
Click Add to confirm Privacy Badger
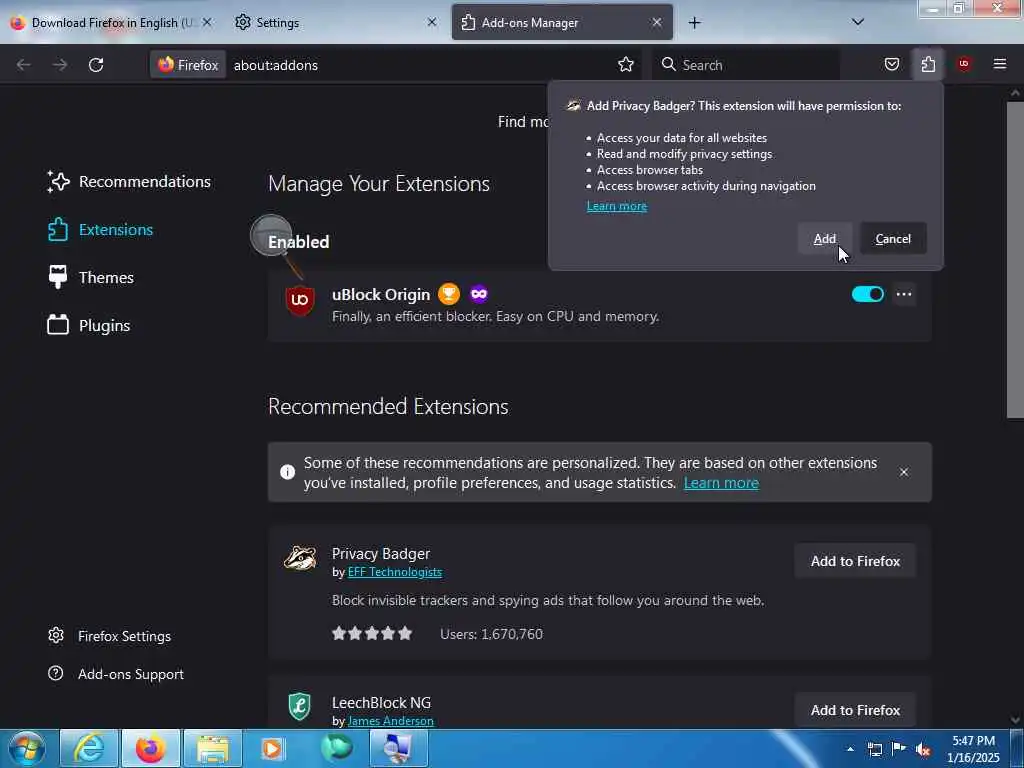[825, 239]
